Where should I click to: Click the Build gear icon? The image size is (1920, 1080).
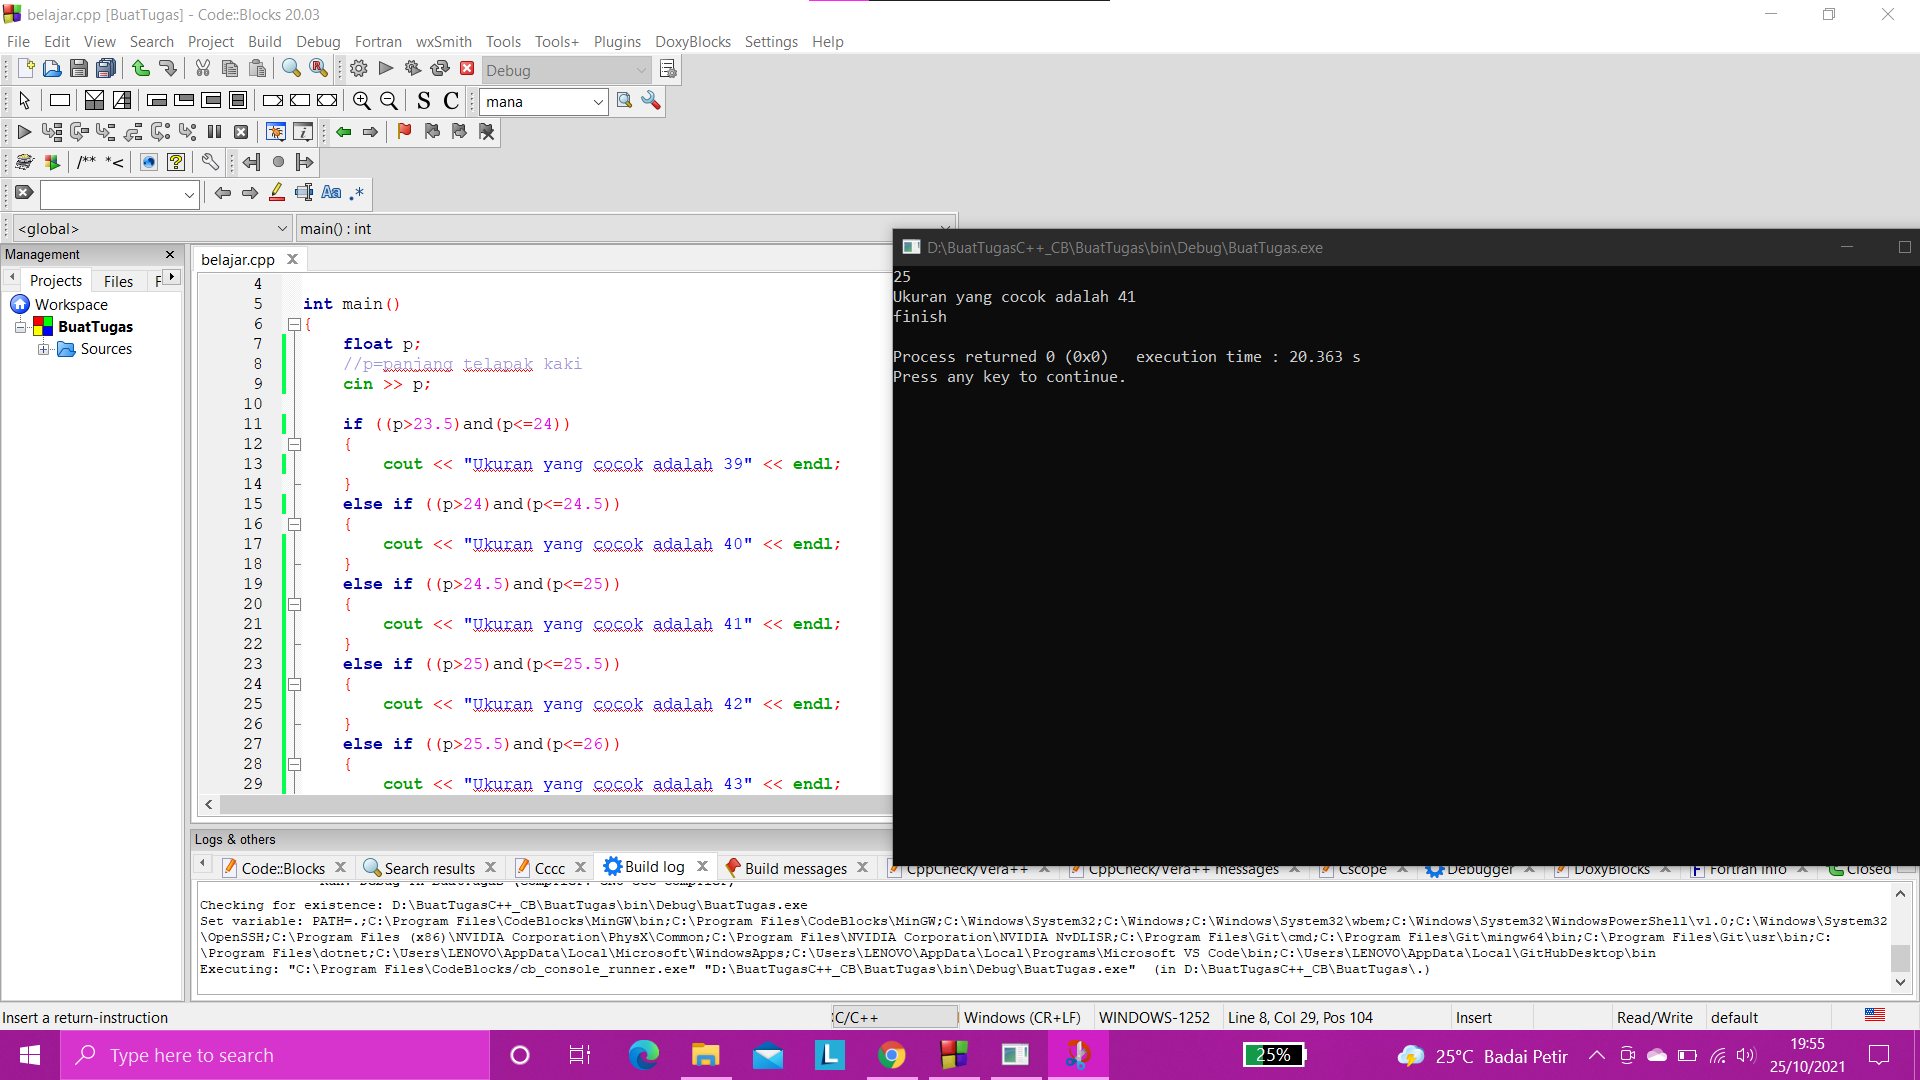[358, 69]
